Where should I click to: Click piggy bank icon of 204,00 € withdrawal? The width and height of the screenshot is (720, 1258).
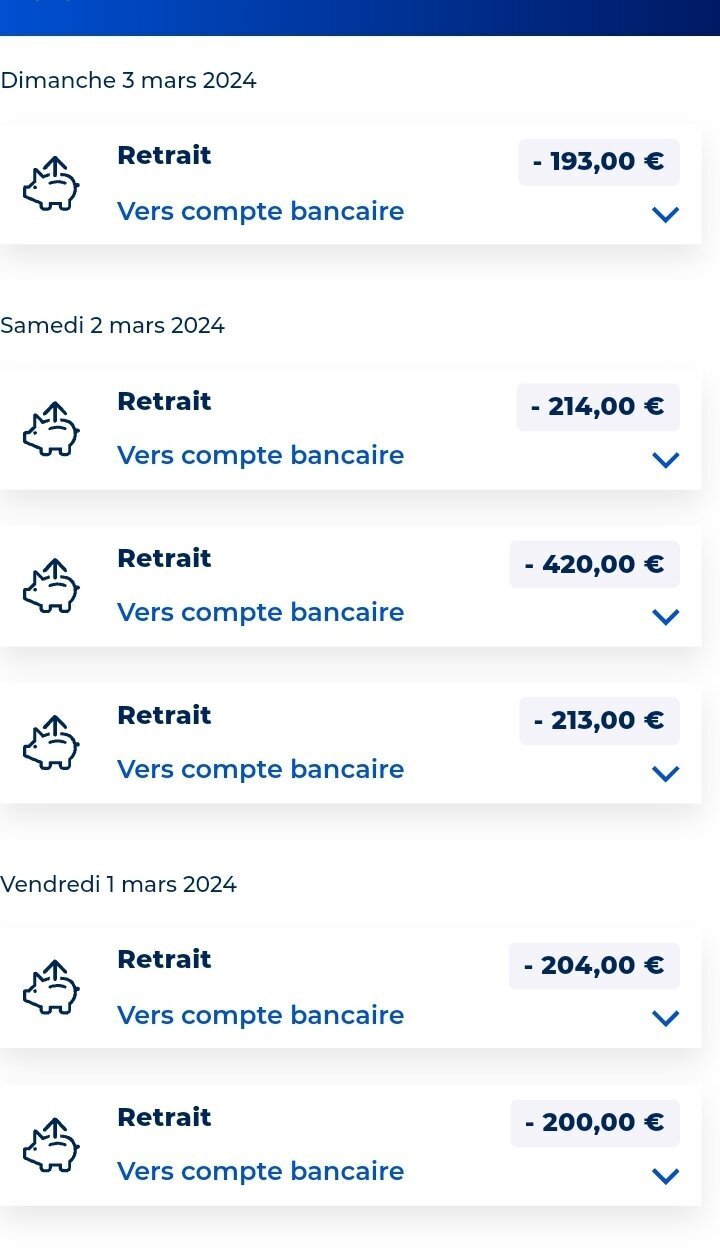point(51,988)
